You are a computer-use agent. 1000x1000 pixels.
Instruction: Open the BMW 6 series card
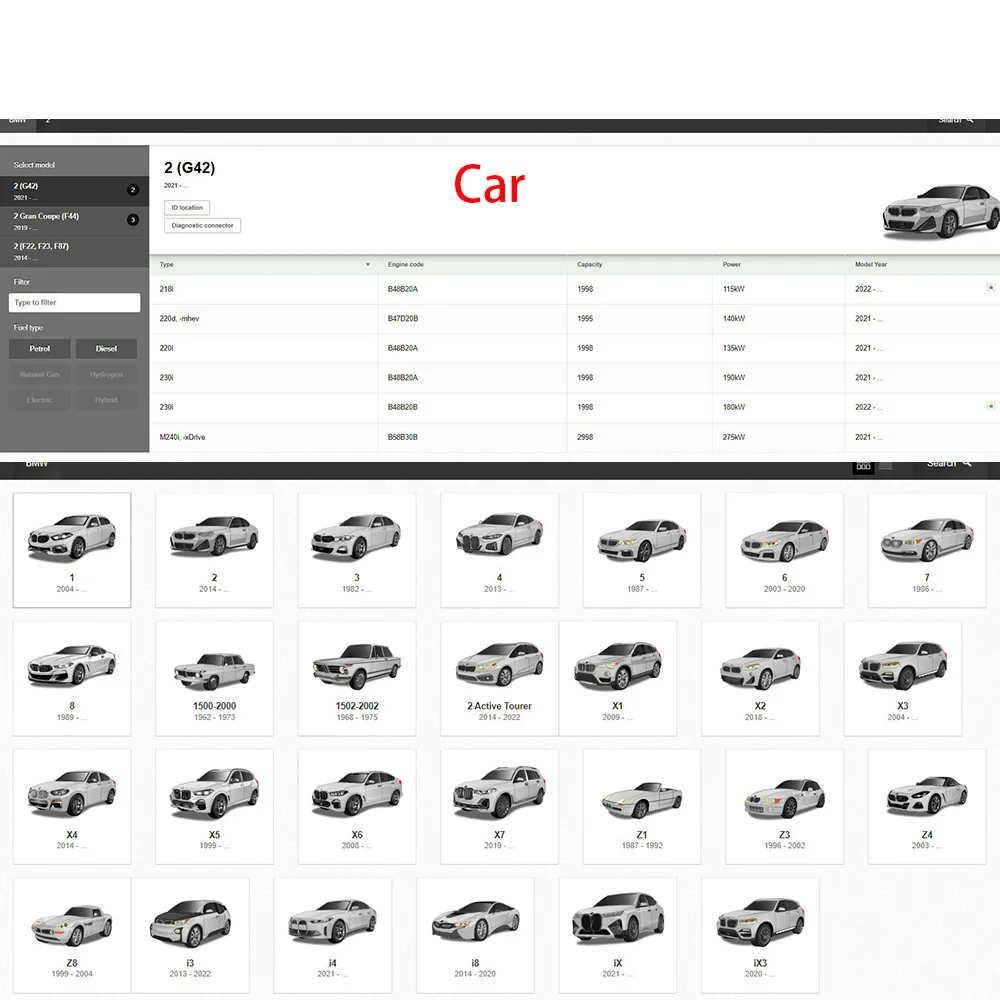(x=784, y=550)
